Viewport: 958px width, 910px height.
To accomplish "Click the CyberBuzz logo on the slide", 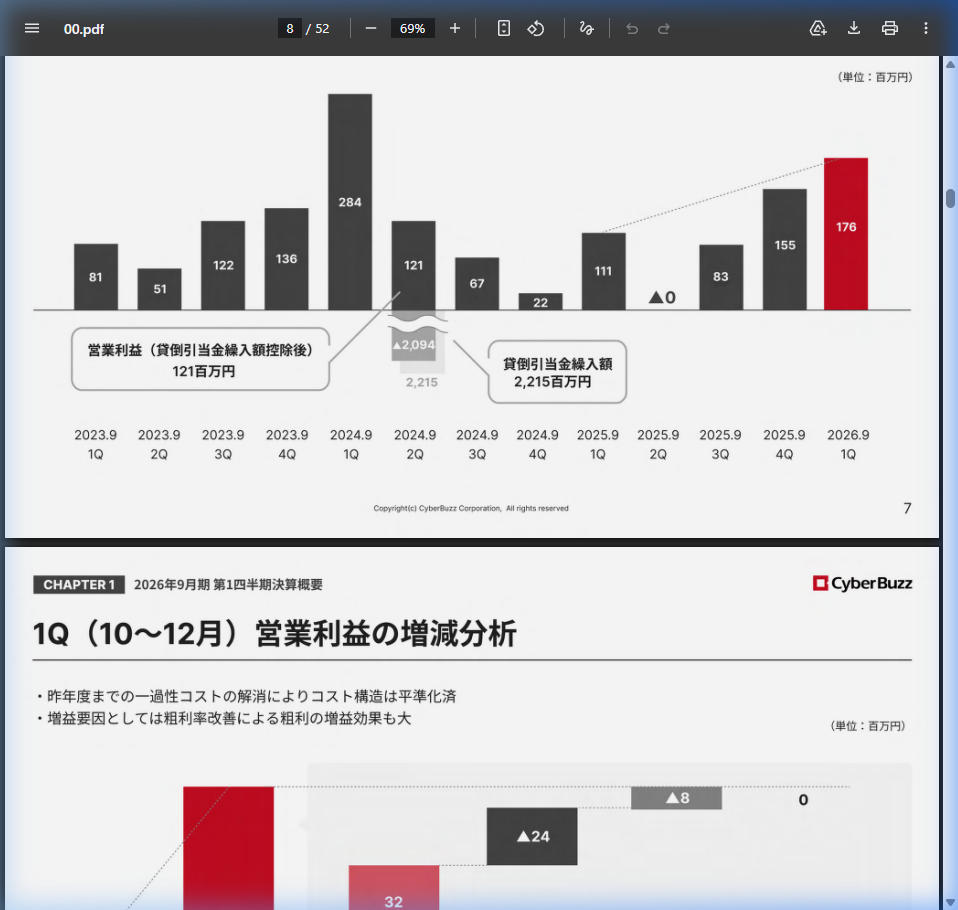I will [x=862, y=584].
